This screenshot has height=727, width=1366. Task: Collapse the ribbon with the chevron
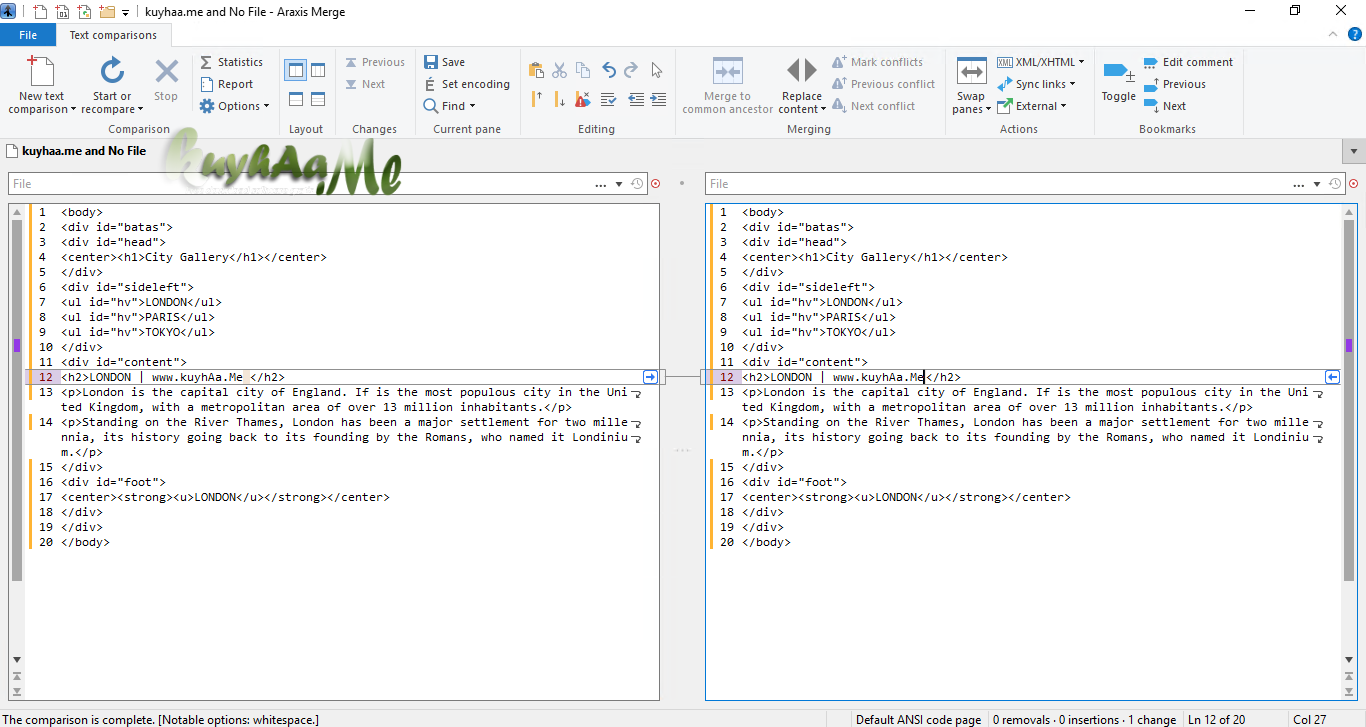pos(1334,34)
